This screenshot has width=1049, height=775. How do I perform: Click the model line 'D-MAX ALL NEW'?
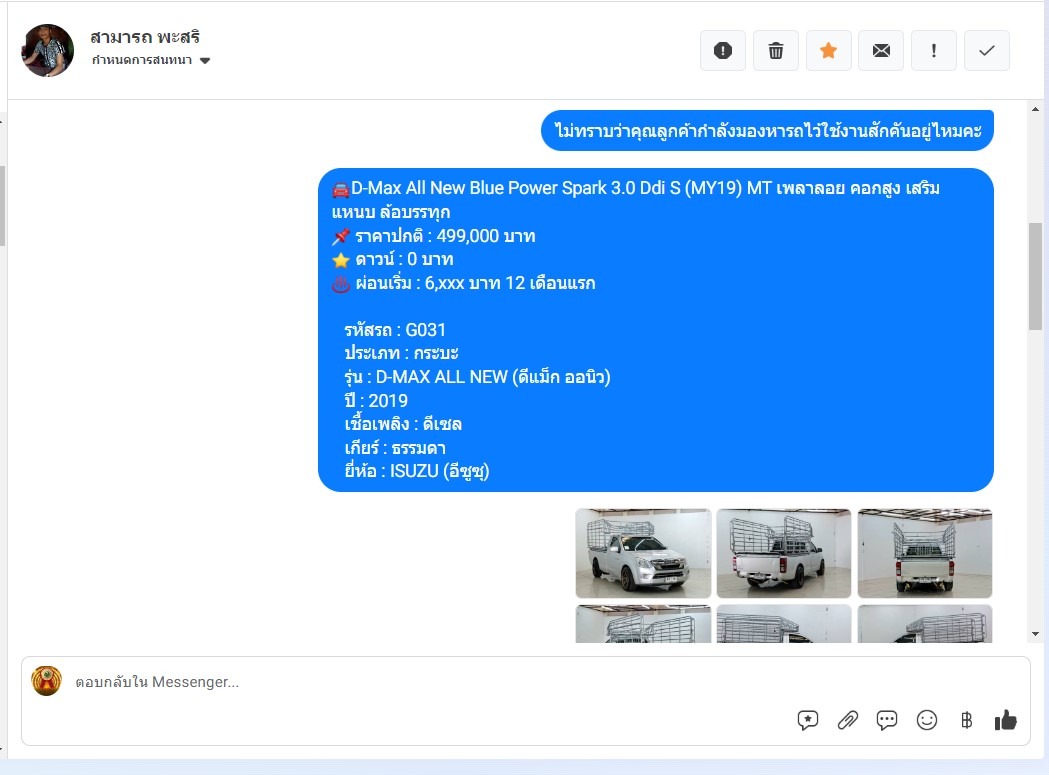(477, 377)
